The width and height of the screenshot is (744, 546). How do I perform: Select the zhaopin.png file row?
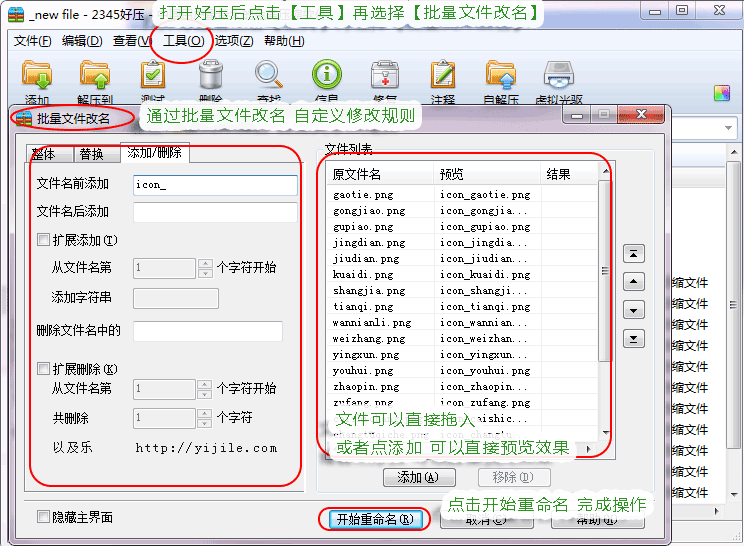coord(462,387)
